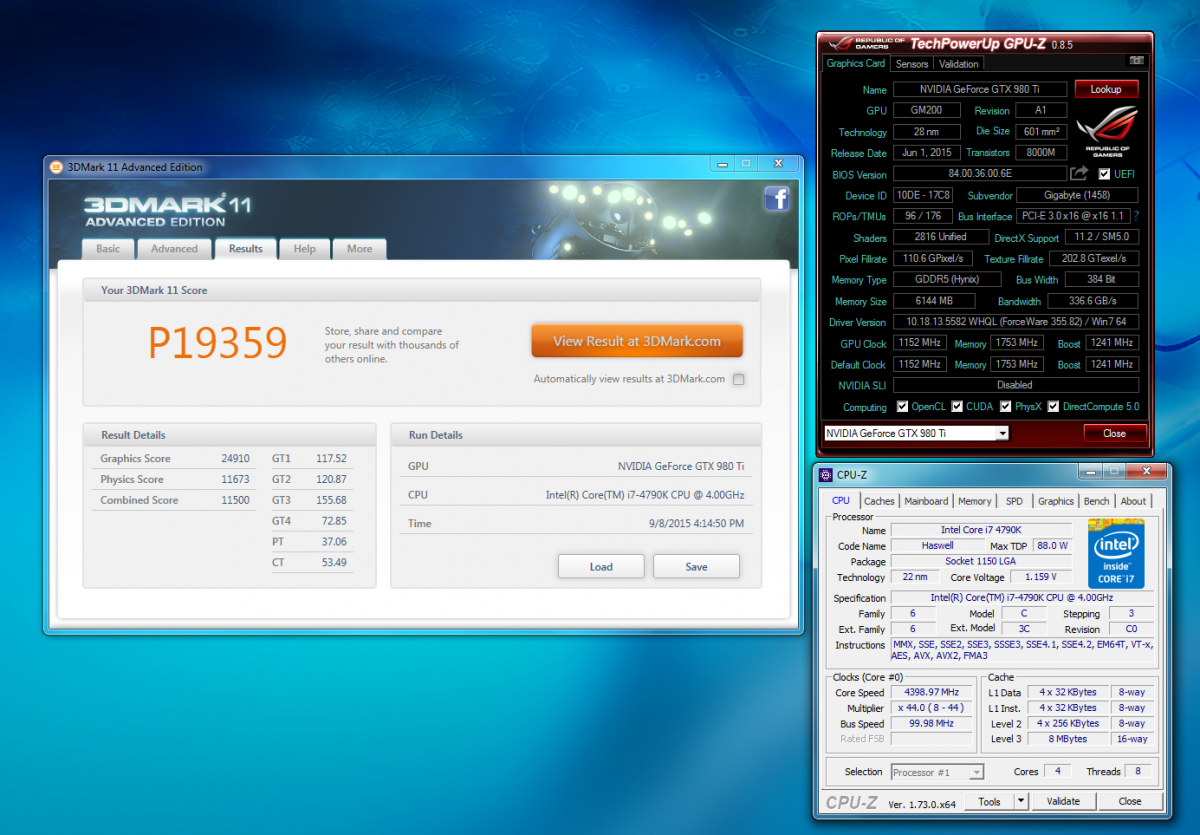Click the ROG logo in GPU-Z
Image resolution: width=1200 pixels, height=835 pixels.
(1106, 131)
